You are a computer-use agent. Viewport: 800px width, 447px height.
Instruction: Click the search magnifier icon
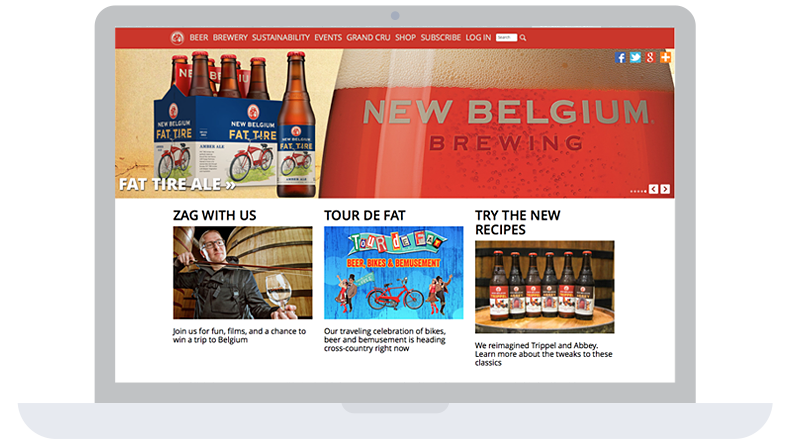[x=523, y=38]
